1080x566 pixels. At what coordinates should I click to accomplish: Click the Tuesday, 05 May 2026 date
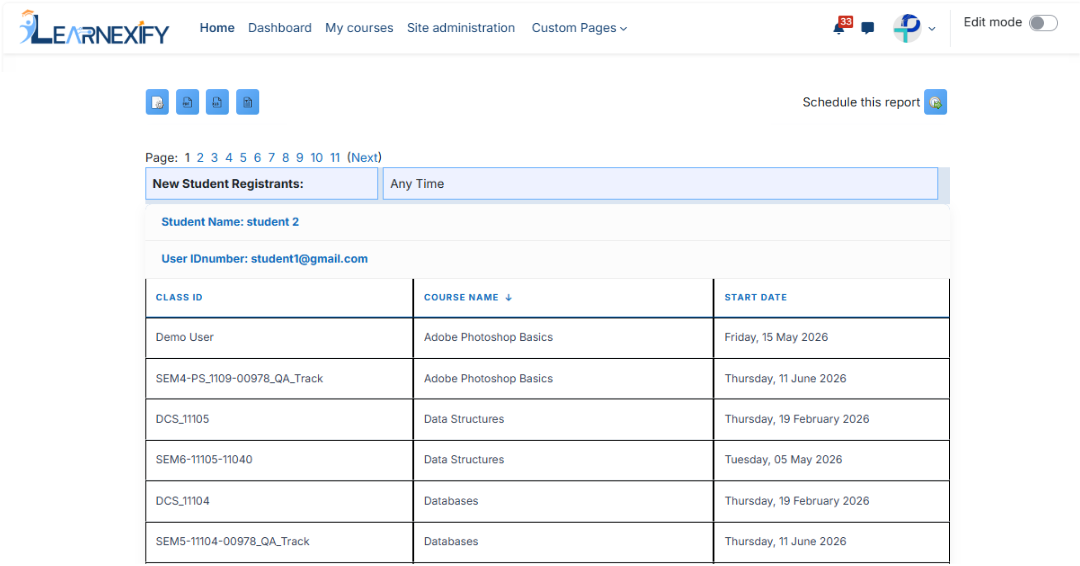pyautogui.click(x=783, y=460)
